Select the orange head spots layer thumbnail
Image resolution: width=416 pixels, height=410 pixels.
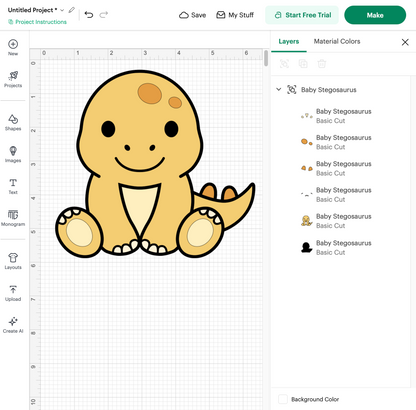[306, 142]
